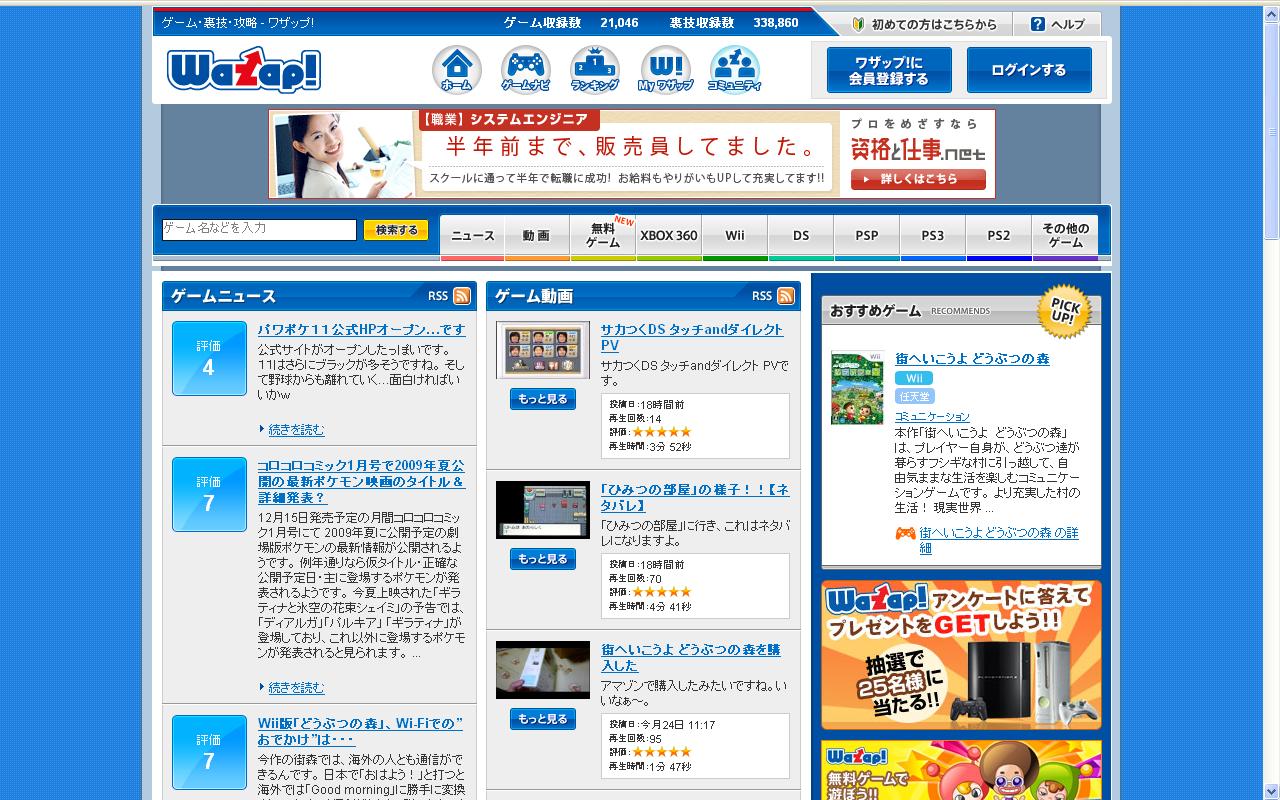Open the My ワザップ icon

(x=665, y=69)
